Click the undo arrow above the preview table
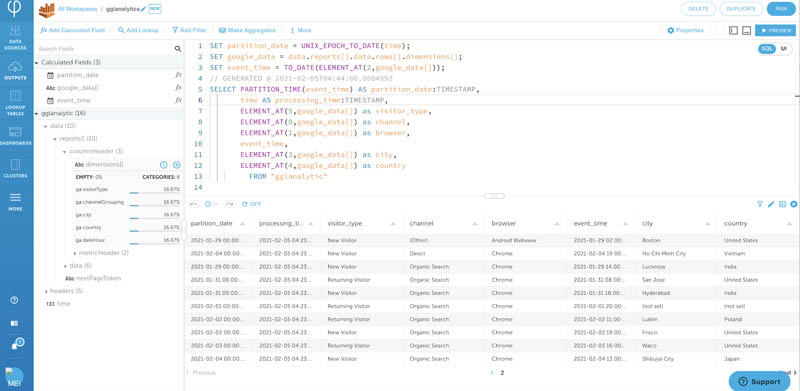 pos(194,204)
